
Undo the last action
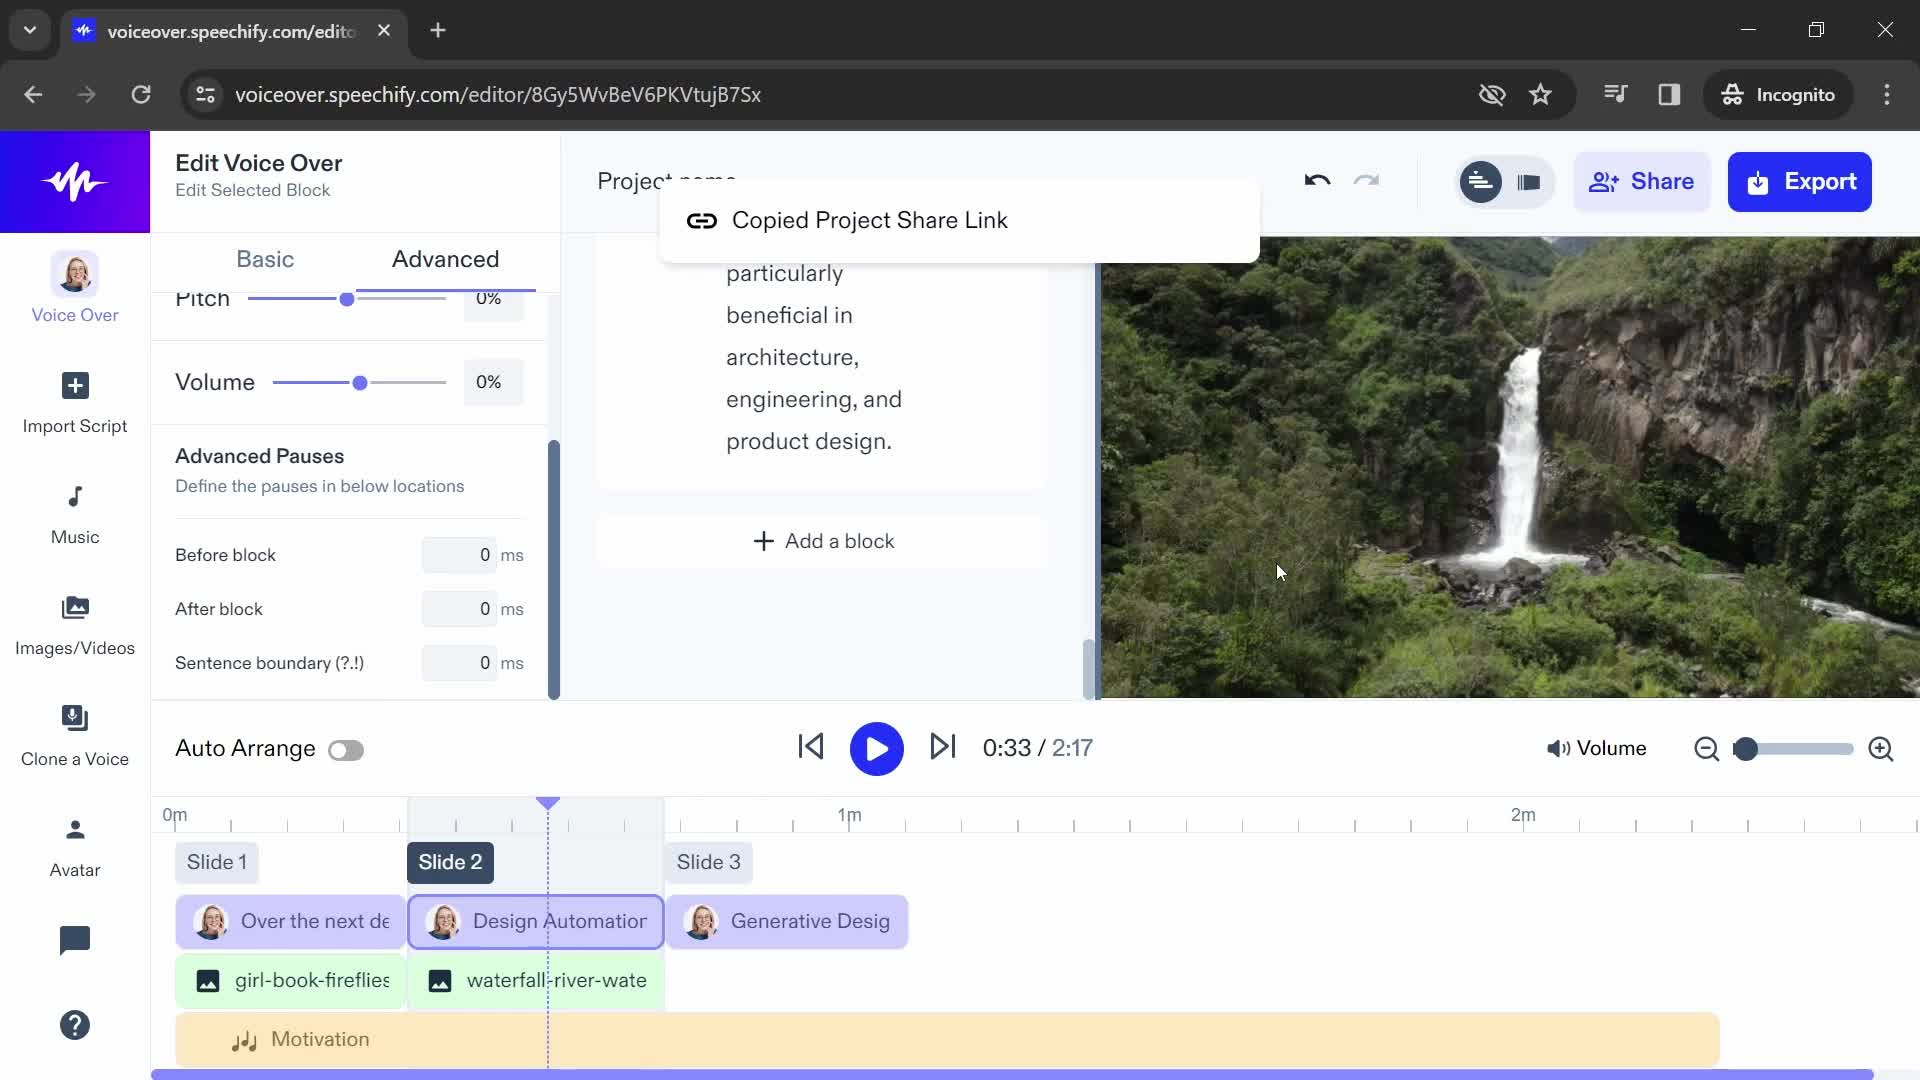[1317, 181]
